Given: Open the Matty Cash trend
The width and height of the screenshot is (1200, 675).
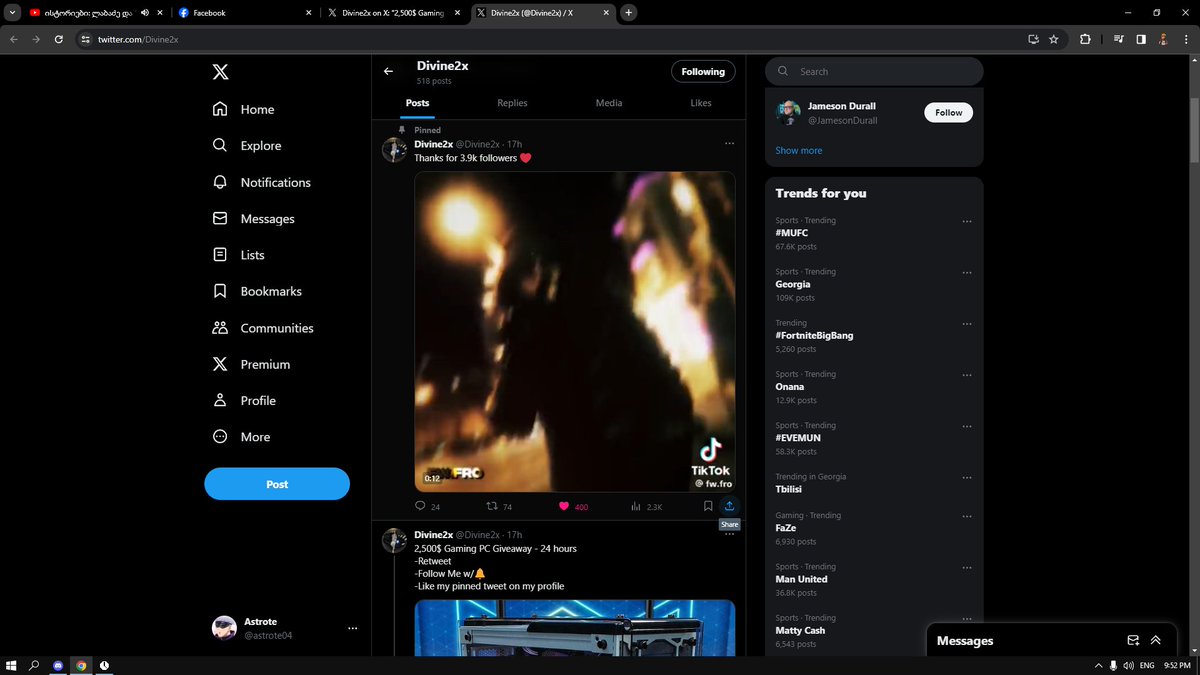Looking at the screenshot, I should pos(800,630).
